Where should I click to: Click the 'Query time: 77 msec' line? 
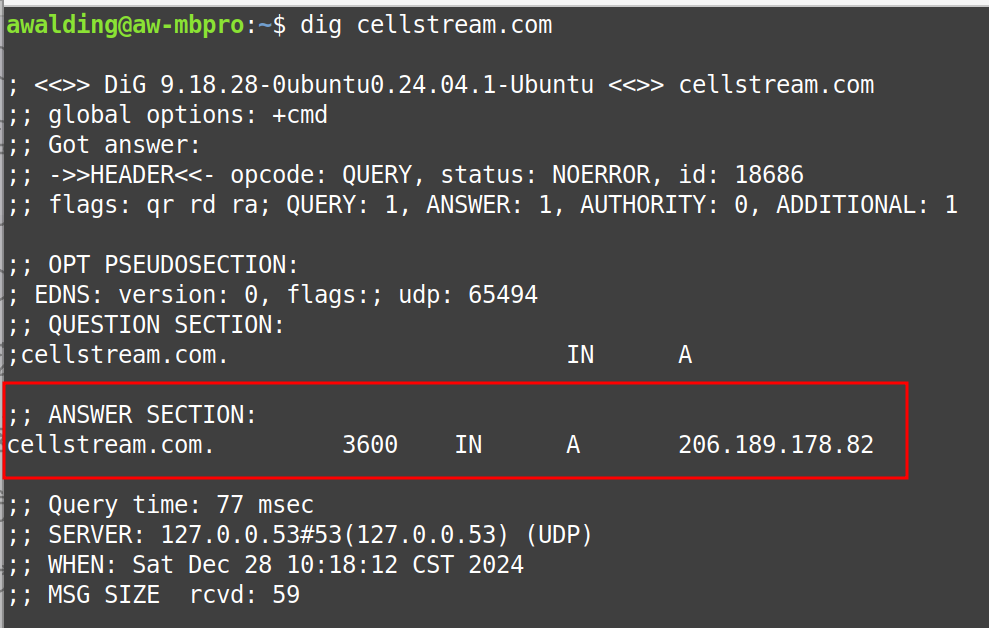point(180,505)
